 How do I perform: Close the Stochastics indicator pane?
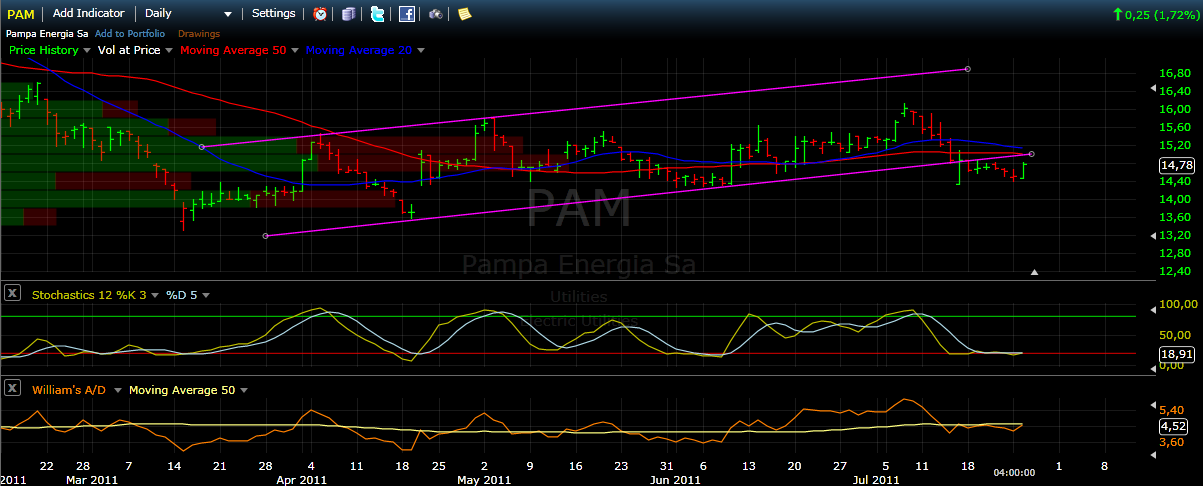[x=12, y=293]
